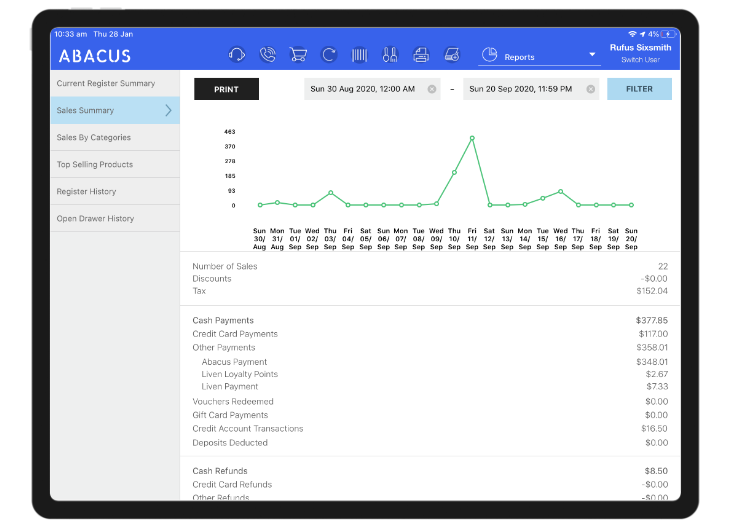Image resolution: width=732 pixels, height=529 pixels.
Task: Open the phone orders icon
Action: click(267, 56)
